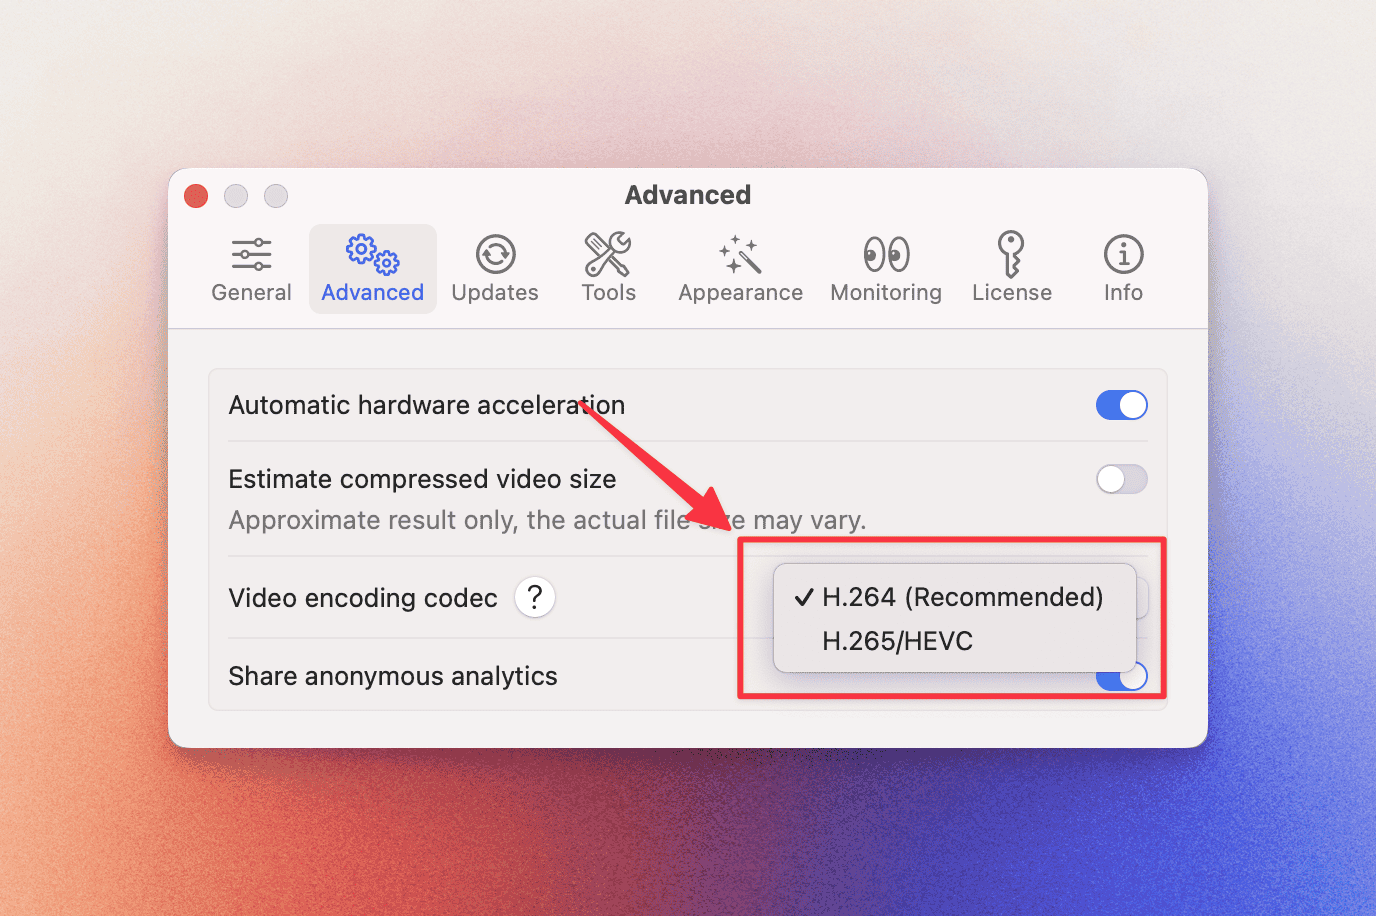This screenshot has height=916, width=1376.
Task: Open the Appearance magic wand icon
Action: pyautogui.click(x=740, y=255)
